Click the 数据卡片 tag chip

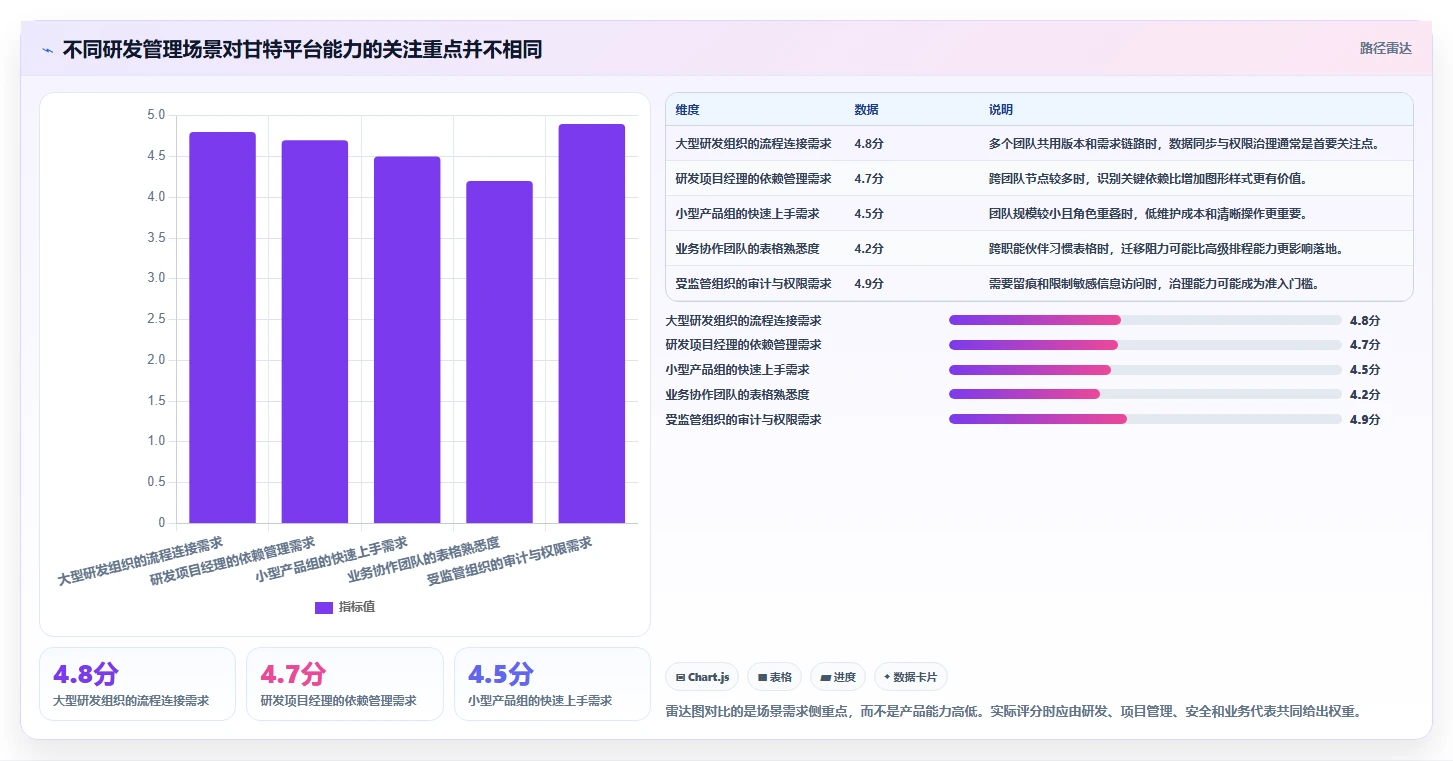[911, 677]
